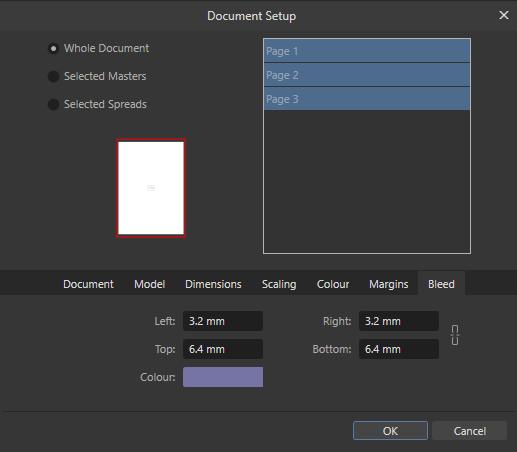517x452 pixels.
Task: Open the Model tab
Action: click(x=149, y=284)
